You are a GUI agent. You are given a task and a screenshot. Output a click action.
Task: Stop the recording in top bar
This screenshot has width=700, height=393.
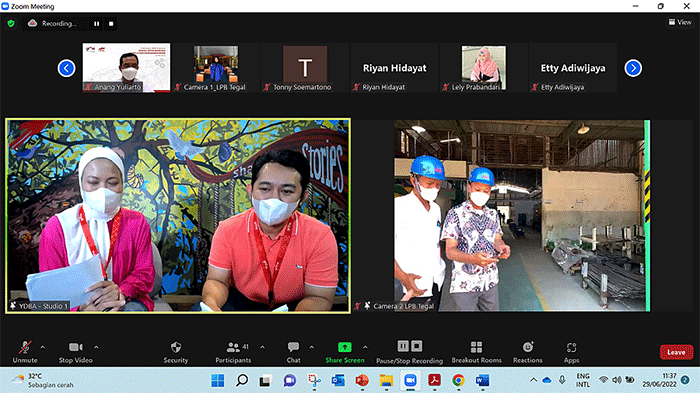(111, 24)
